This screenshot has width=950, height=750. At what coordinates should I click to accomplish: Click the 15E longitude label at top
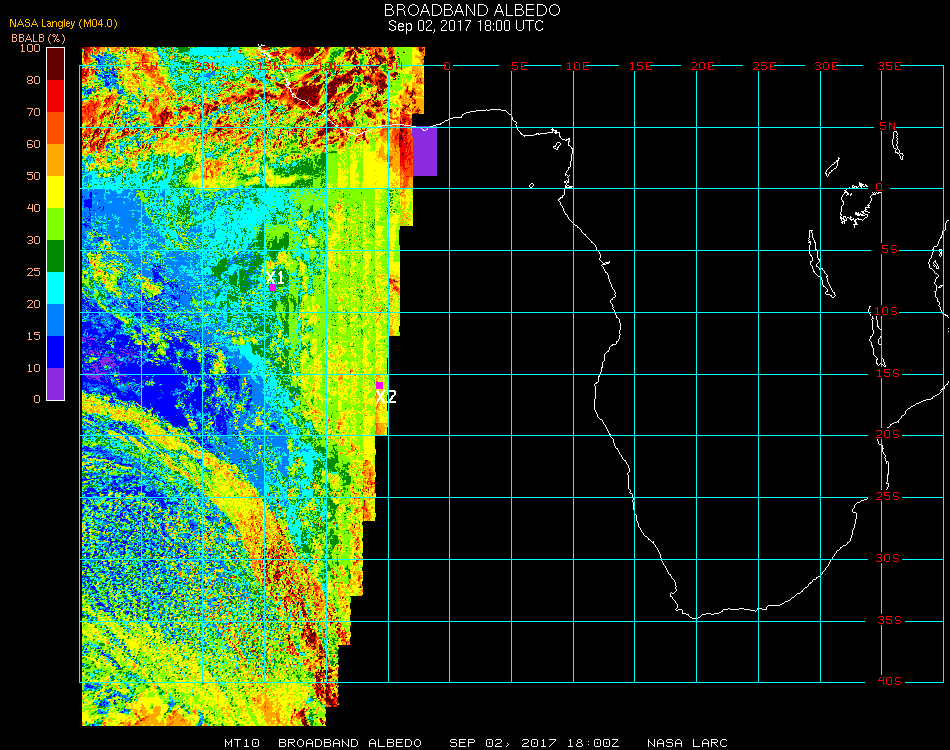tap(640, 66)
